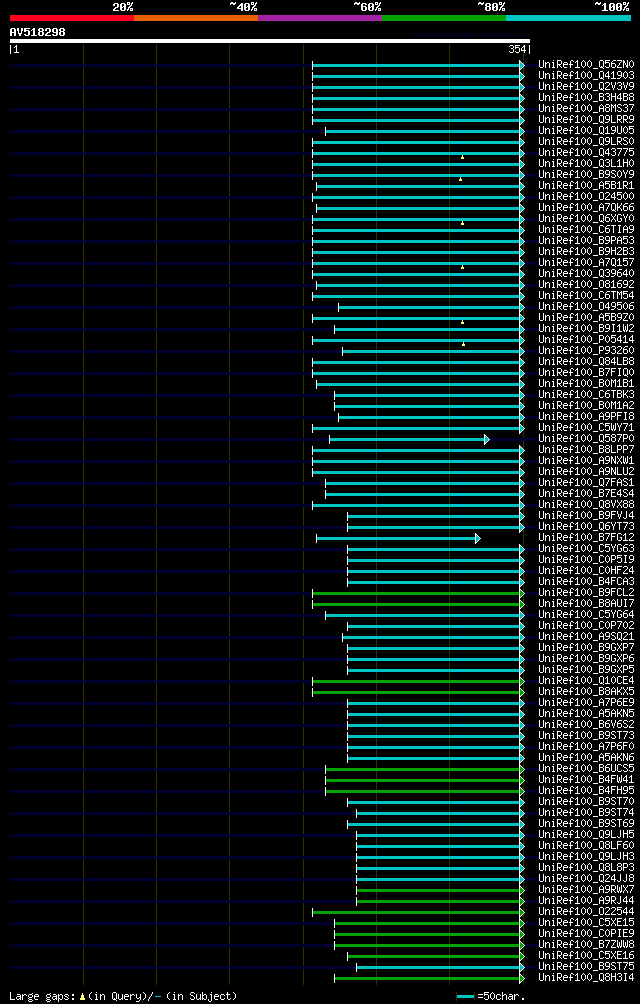Click the arrowhead ending the UniRef100_Q587P0 alignment
The height and width of the screenshot is (1004, 640).
tap(487, 439)
